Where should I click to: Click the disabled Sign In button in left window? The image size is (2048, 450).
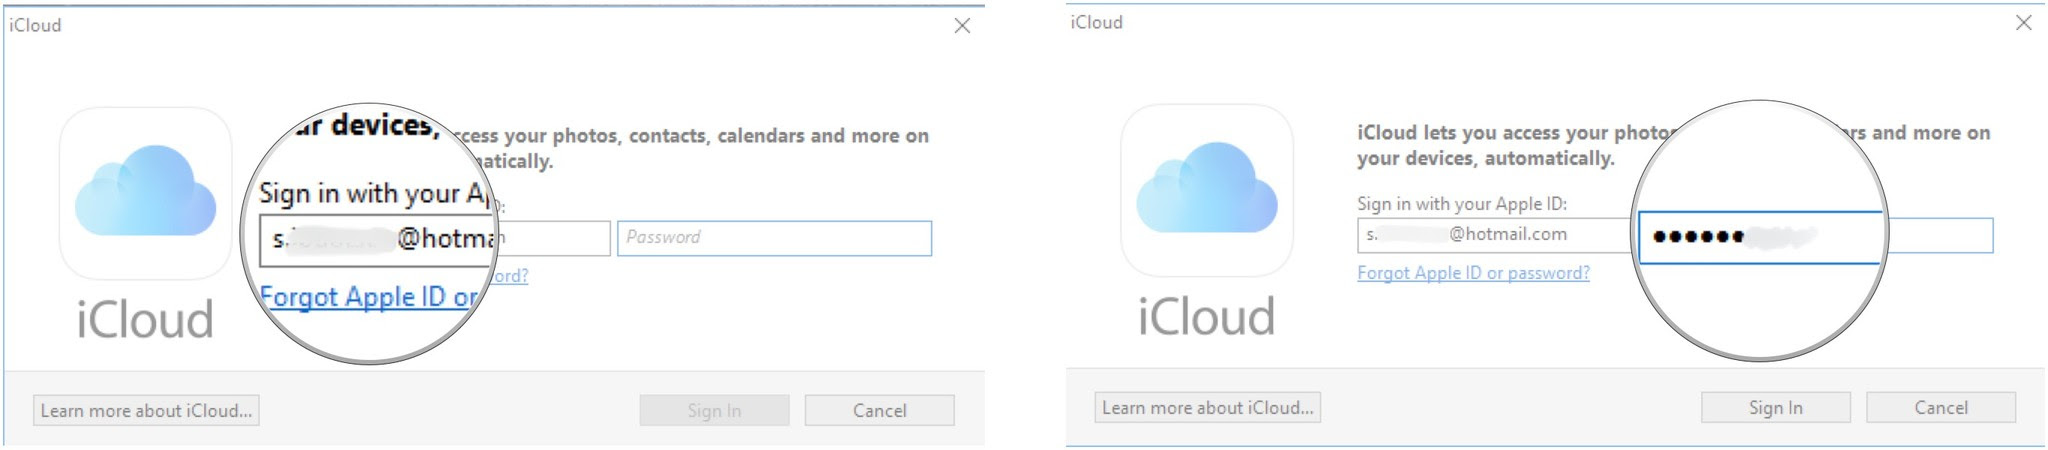[x=714, y=410]
